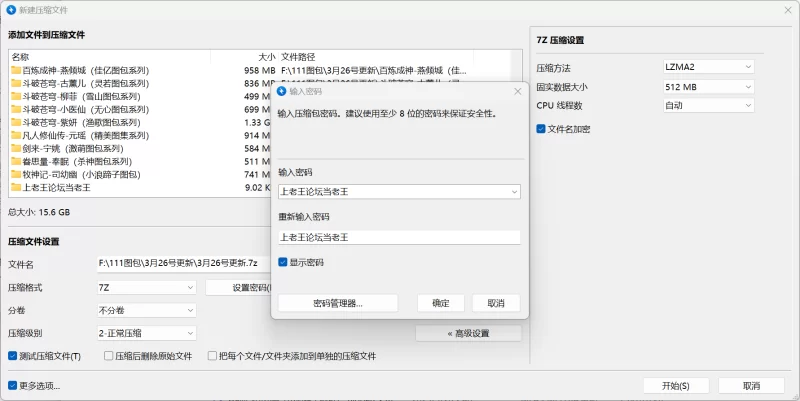Open the 压缩级别 dropdown
This screenshot has height=401, width=800.
[x=146, y=333]
